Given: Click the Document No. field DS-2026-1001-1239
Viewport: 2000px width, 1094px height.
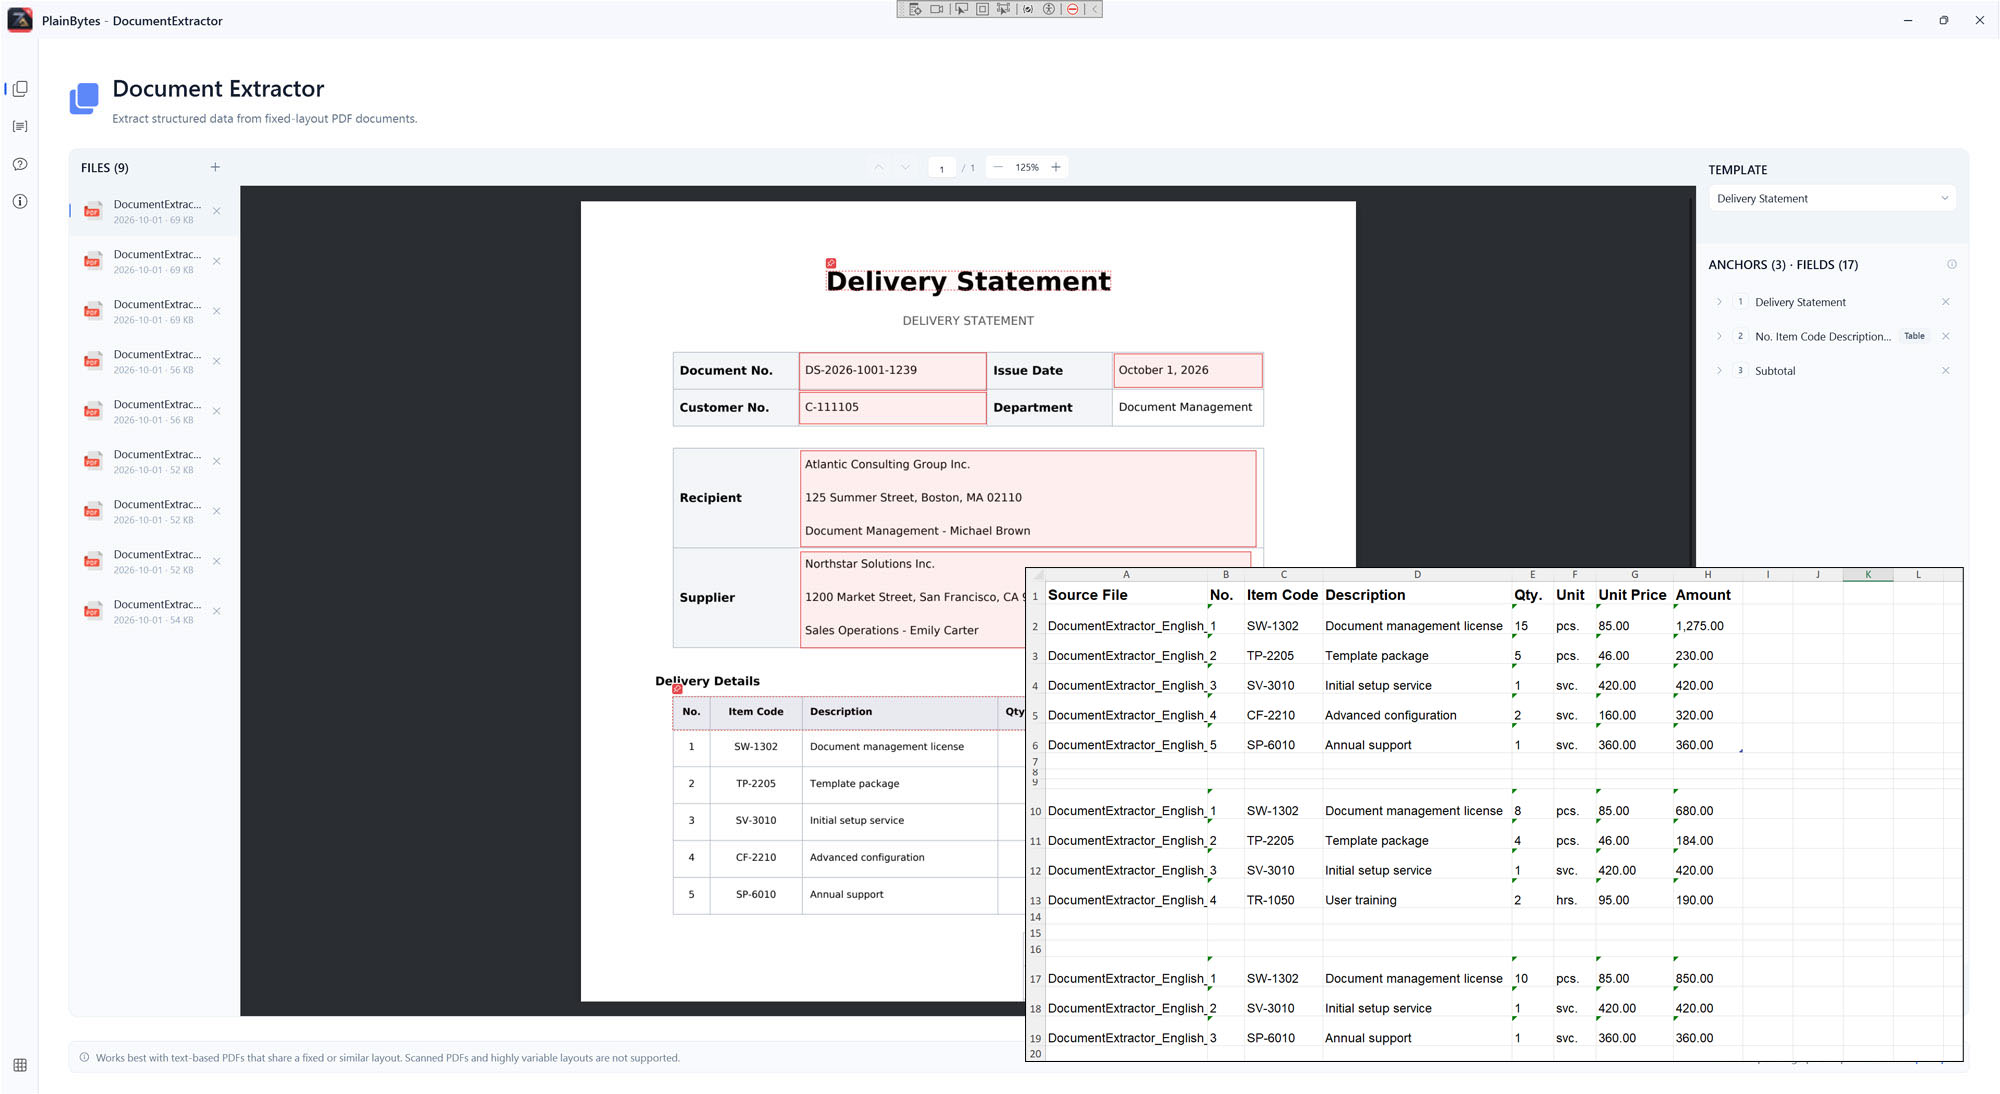Looking at the screenshot, I should [x=892, y=370].
